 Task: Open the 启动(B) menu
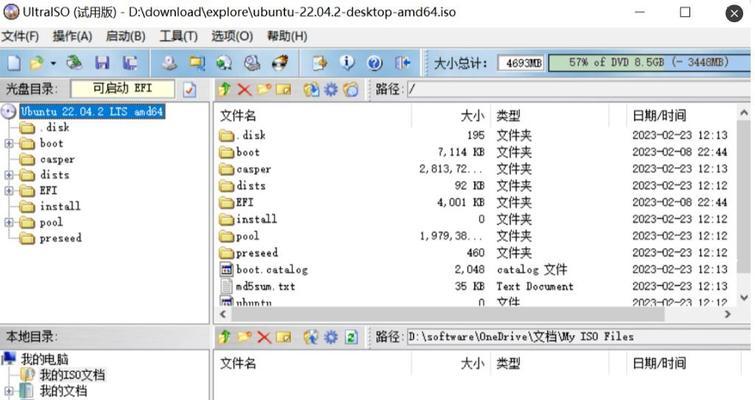click(126, 36)
